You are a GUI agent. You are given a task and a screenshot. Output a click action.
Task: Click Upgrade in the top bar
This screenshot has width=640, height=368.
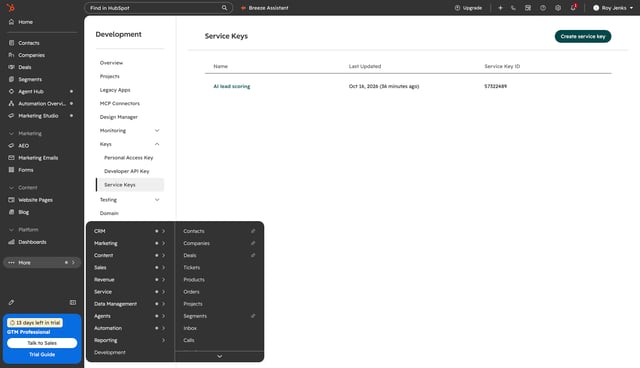click(468, 8)
